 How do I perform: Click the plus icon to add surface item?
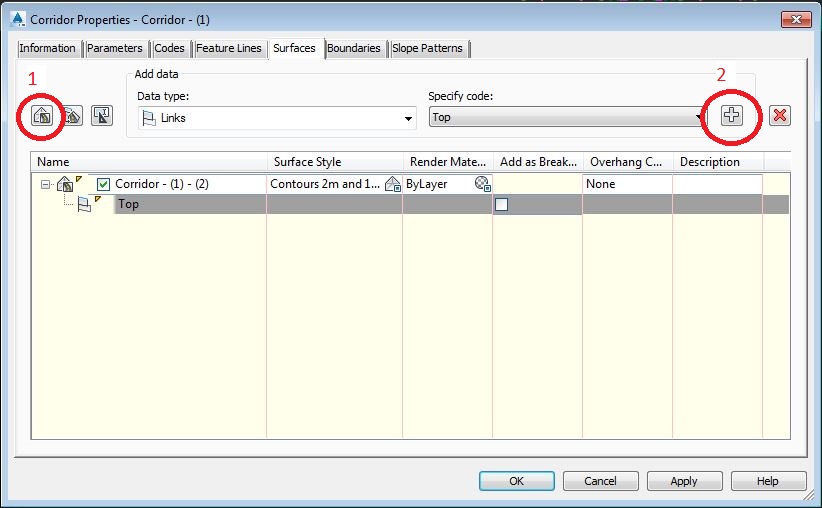[x=731, y=115]
